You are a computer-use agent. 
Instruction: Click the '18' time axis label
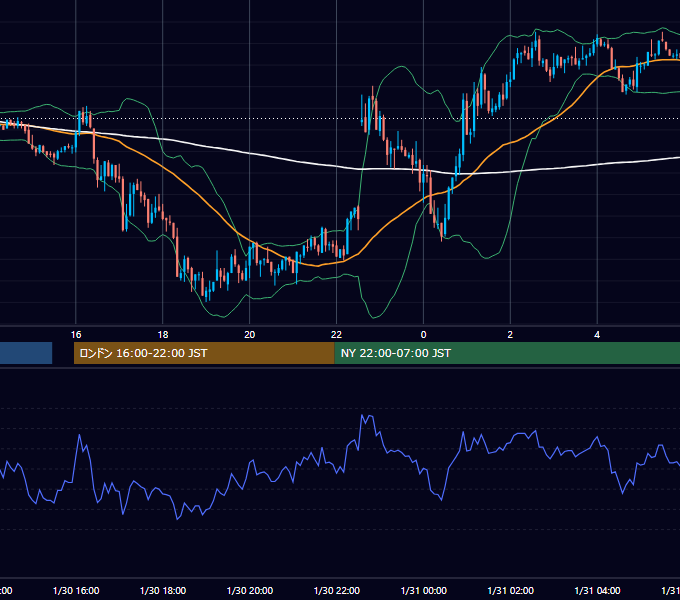pyautogui.click(x=163, y=335)
